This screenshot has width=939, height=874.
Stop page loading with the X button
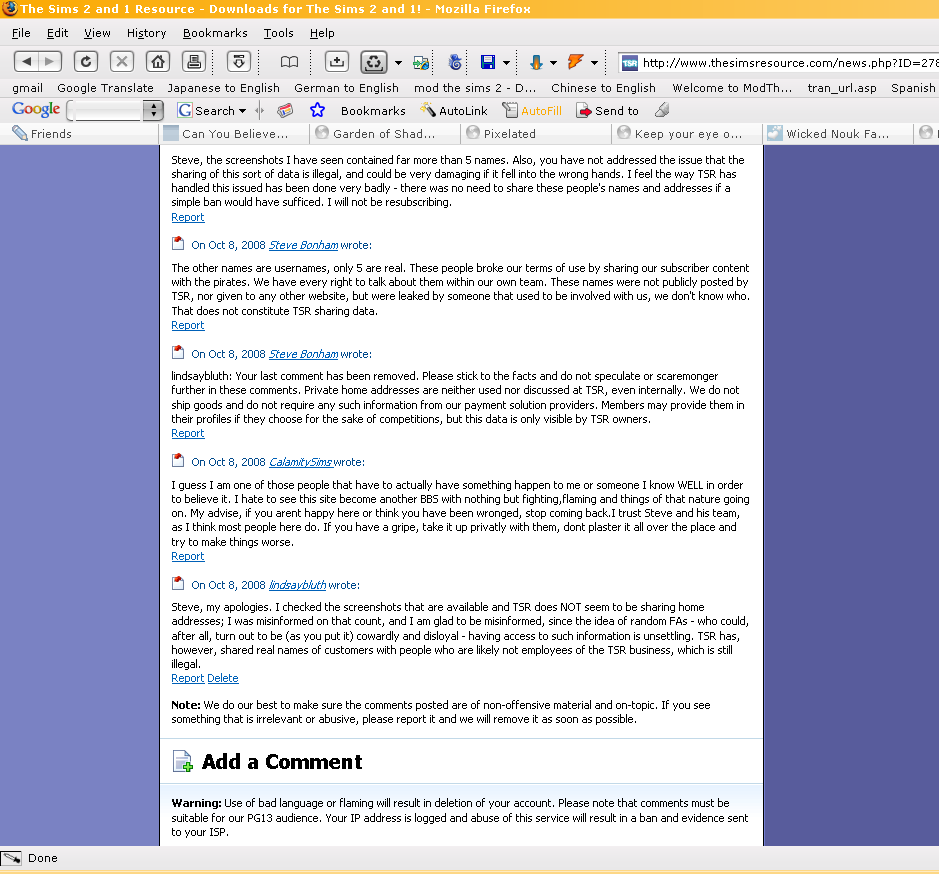[122, 62]
